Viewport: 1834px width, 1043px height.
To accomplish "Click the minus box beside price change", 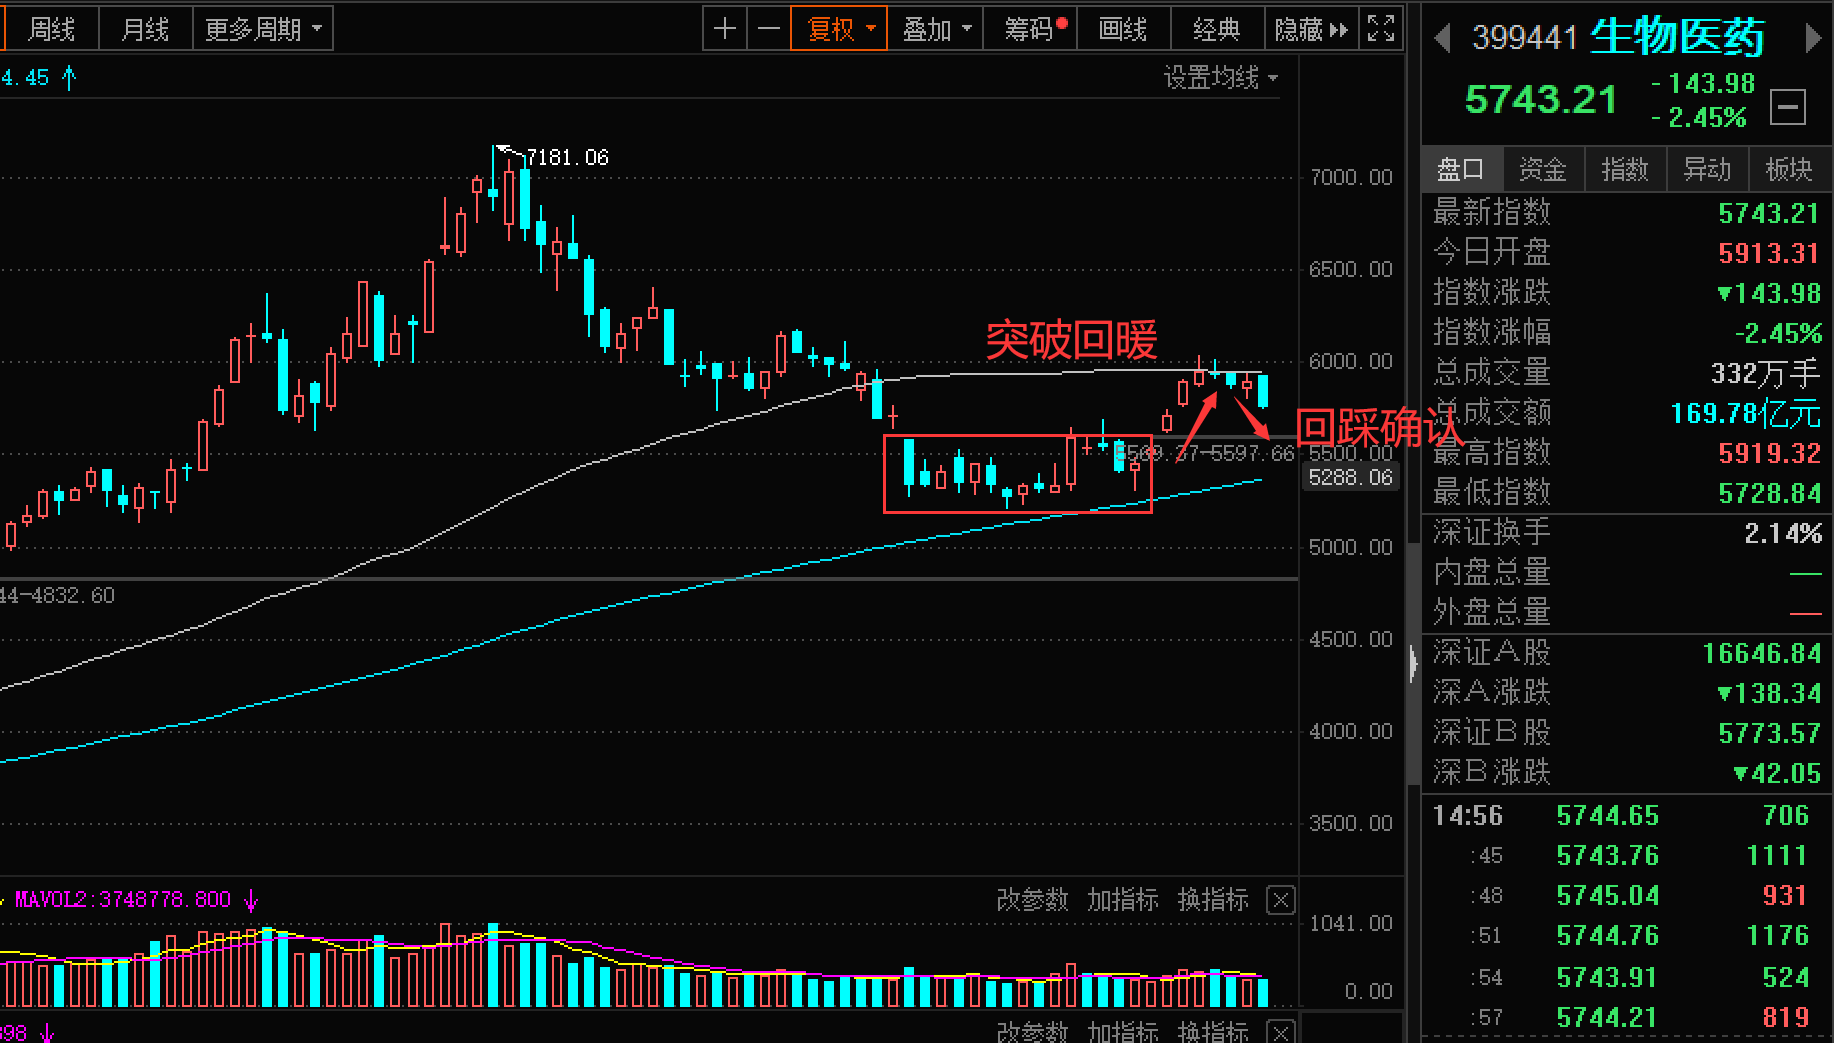I will tap(1787, 106).
